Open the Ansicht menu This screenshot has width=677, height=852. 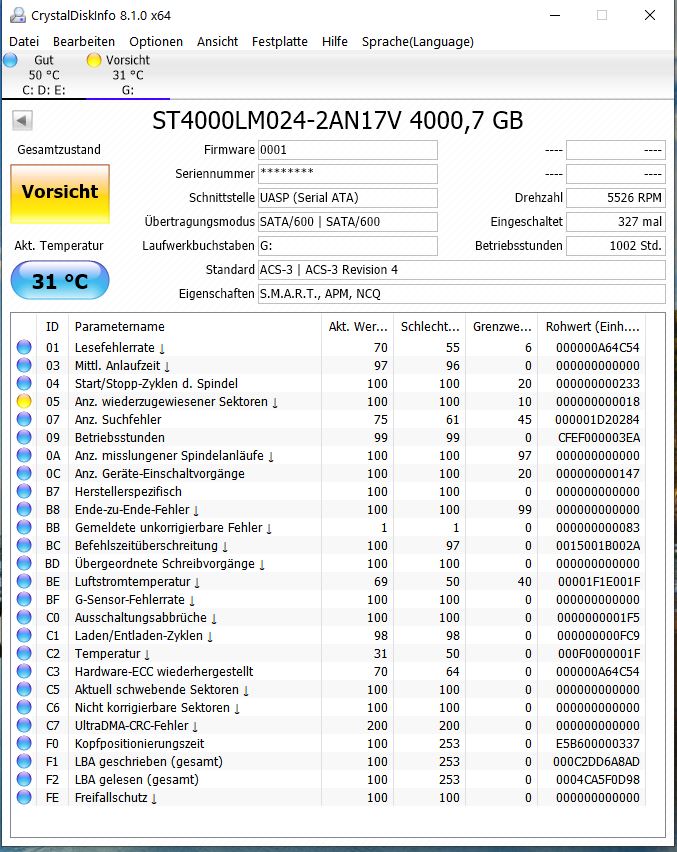pyautogui.click(x=217, y=41)
